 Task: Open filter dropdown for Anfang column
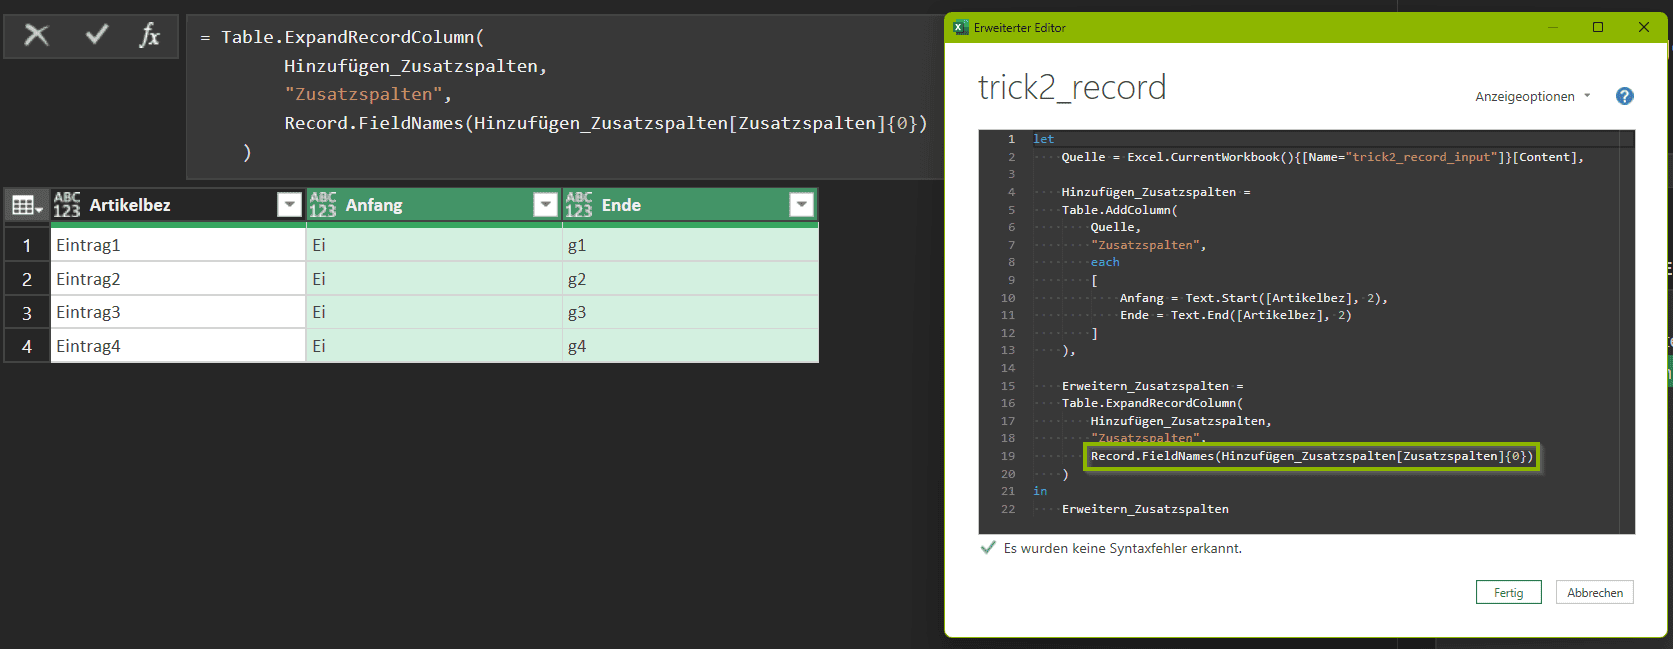pos(545,205)
